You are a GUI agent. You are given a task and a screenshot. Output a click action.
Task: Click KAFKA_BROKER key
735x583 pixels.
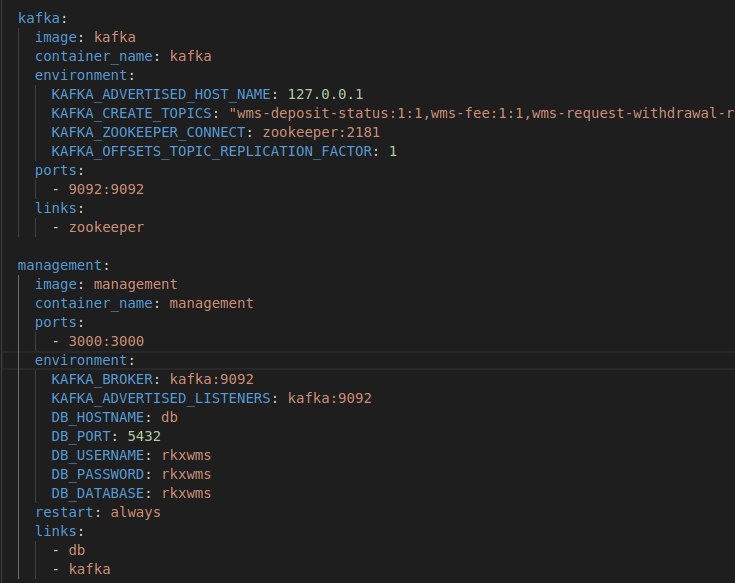(102, 379)
